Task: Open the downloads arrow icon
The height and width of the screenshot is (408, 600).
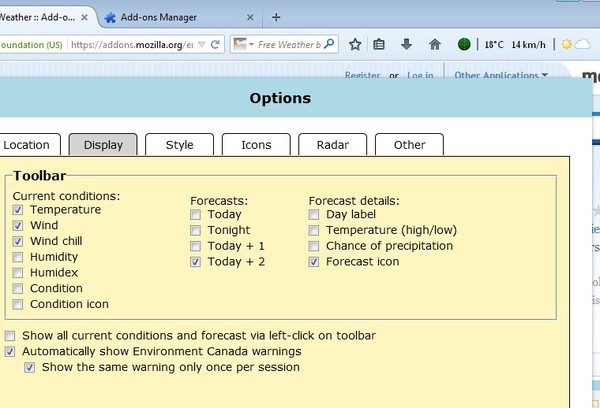Action: [406, 44]
